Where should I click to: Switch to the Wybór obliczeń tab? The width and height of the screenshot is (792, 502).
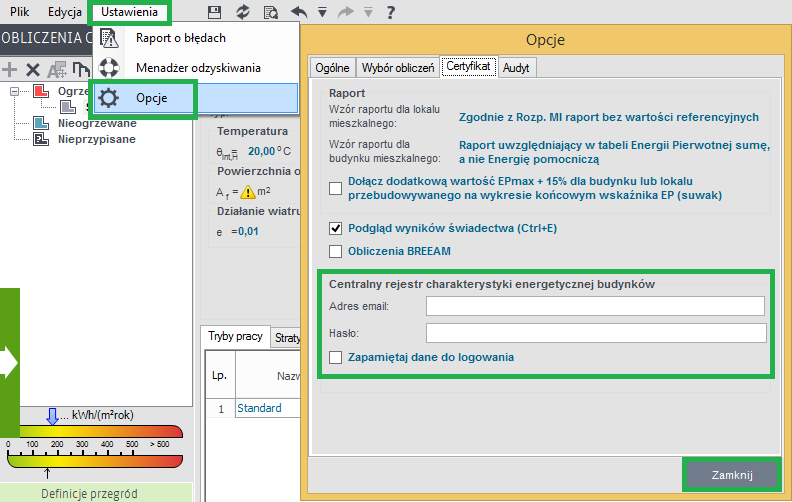point(398,68)
